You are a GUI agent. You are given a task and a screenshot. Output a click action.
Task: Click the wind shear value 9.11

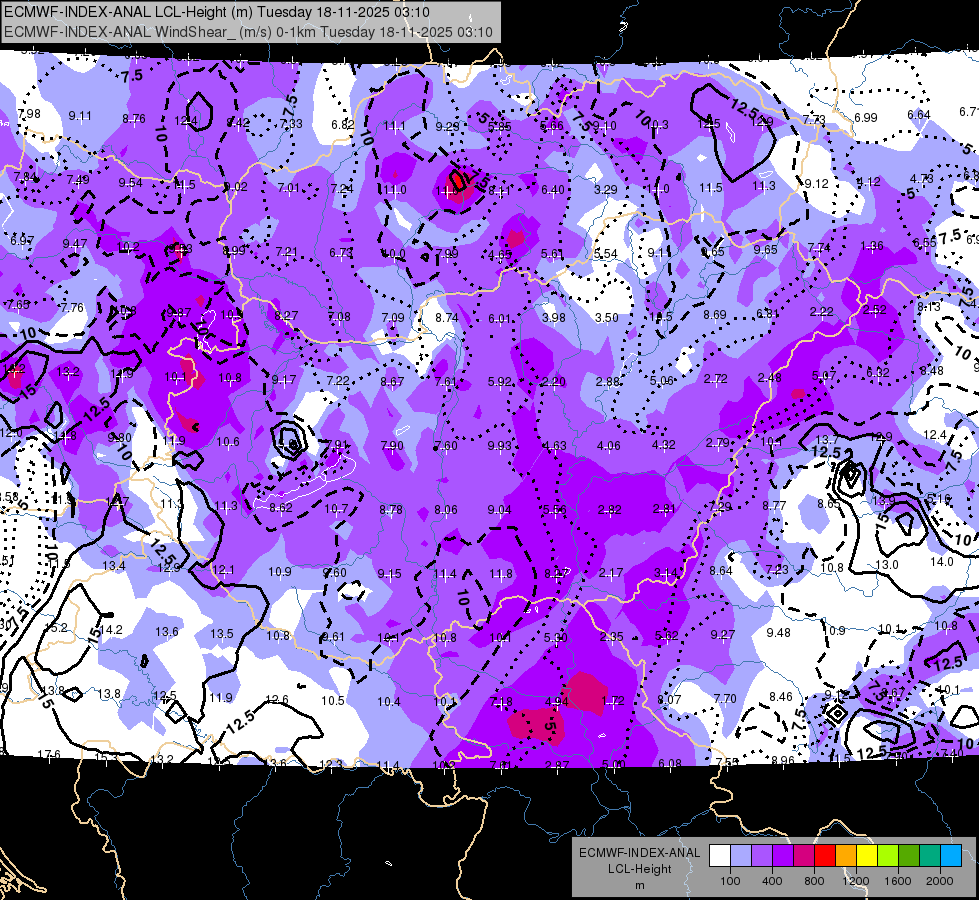pos(80,116)
